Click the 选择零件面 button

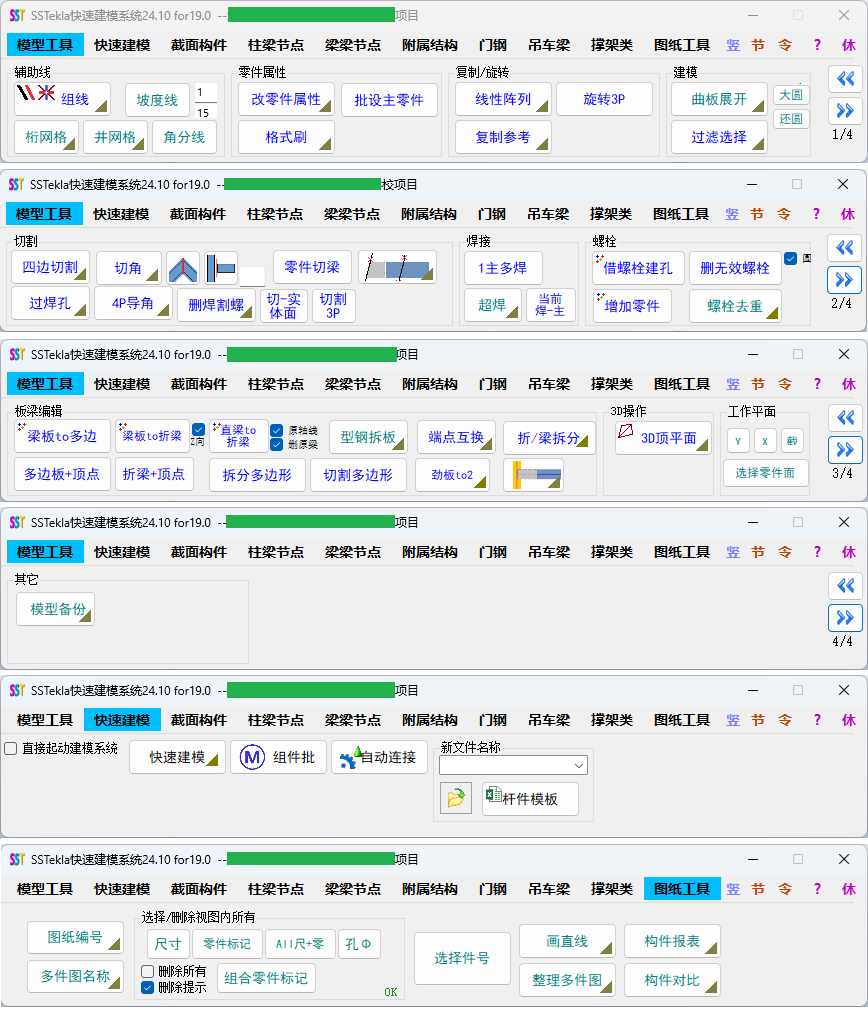765,472
